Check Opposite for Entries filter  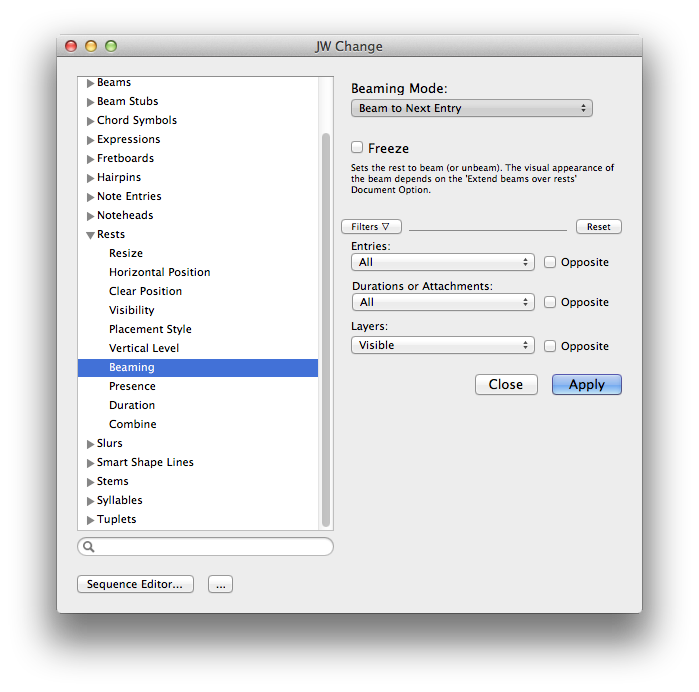550,262
